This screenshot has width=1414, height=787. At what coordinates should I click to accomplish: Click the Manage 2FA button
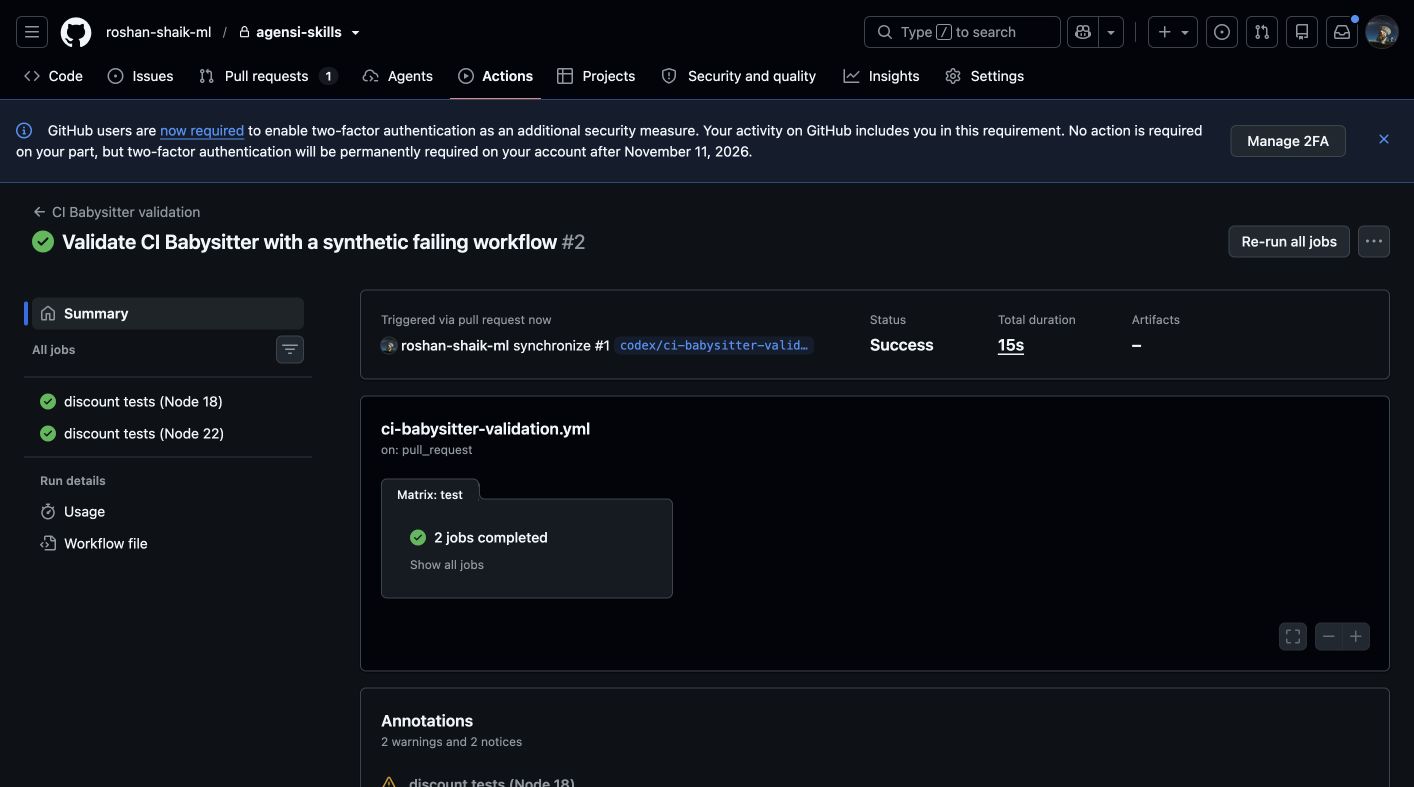[1288, 141]
